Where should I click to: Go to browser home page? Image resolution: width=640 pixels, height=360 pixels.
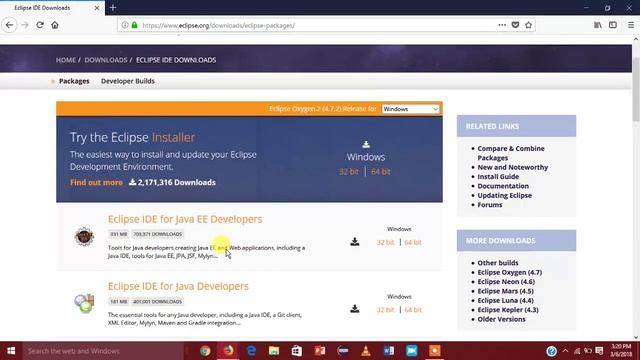click(55, 25)
